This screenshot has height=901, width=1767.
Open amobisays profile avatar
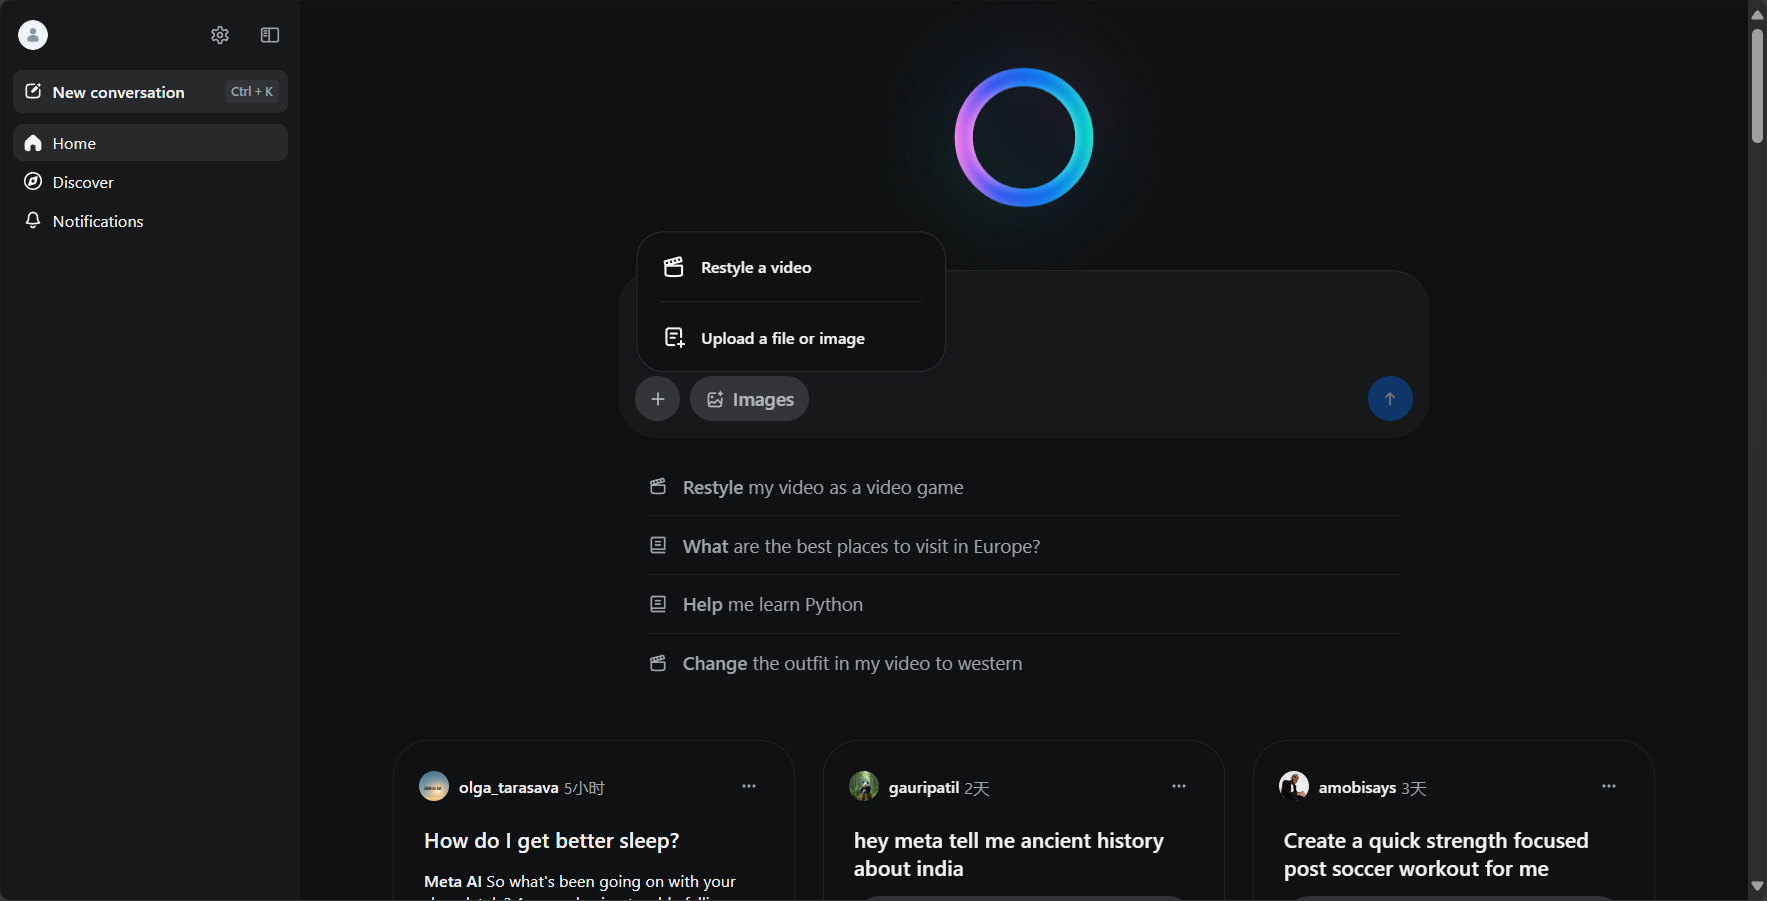1294,786
